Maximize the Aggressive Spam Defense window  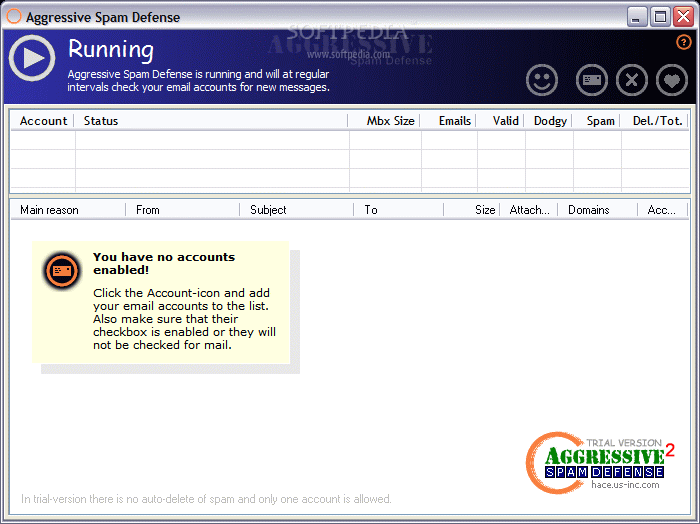(x=660, y=17)
